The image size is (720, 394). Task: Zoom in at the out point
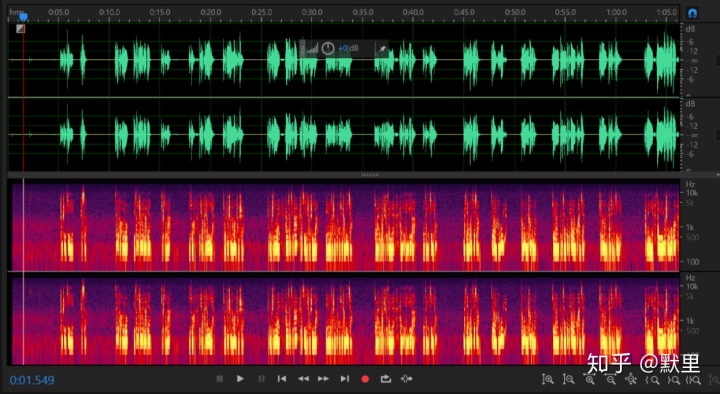coord(674,380)
